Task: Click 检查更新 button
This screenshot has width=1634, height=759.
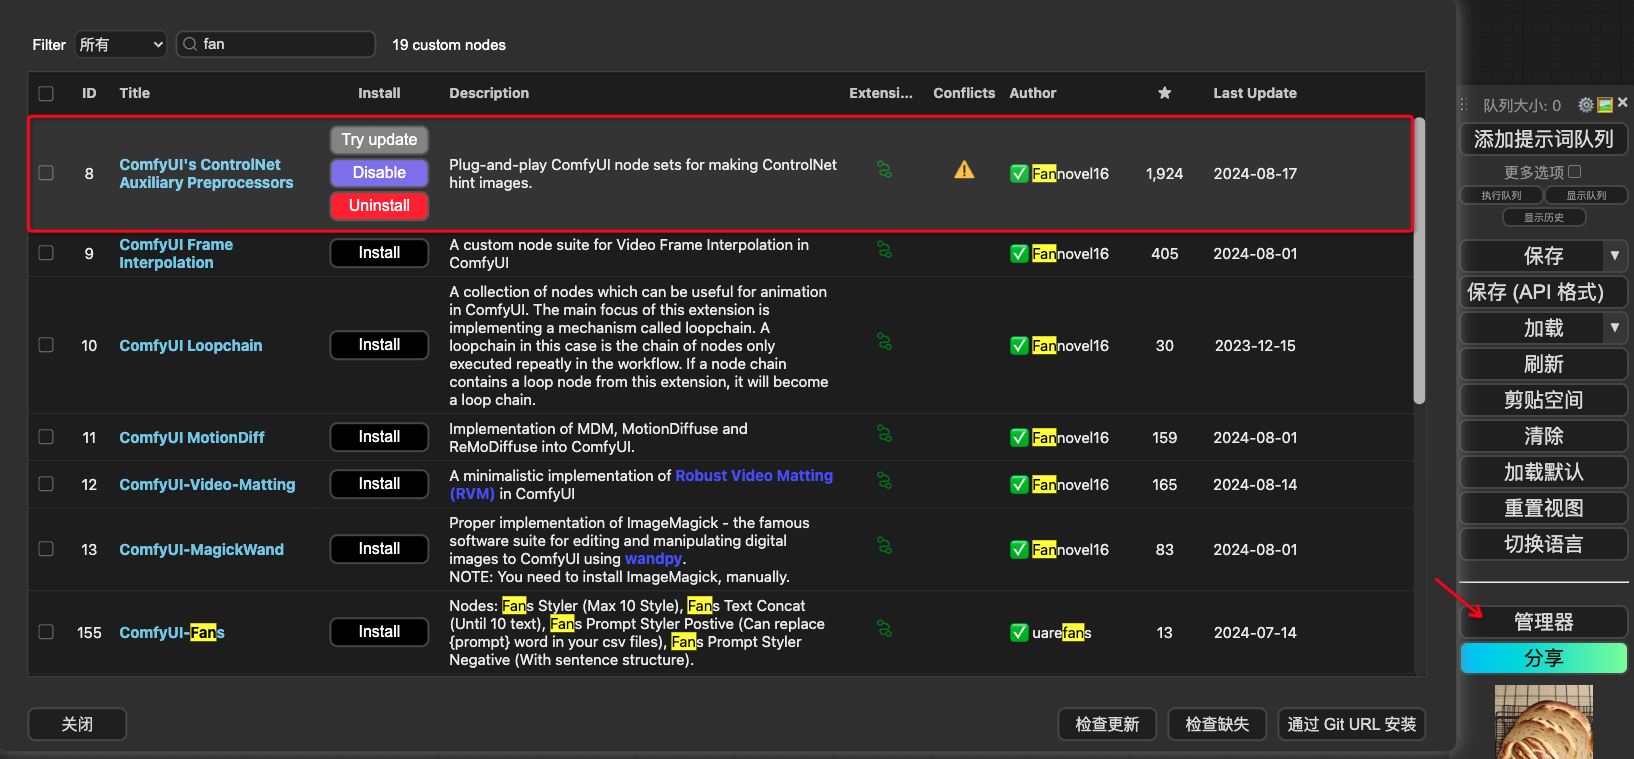Action: click(x=1107, y=724)
